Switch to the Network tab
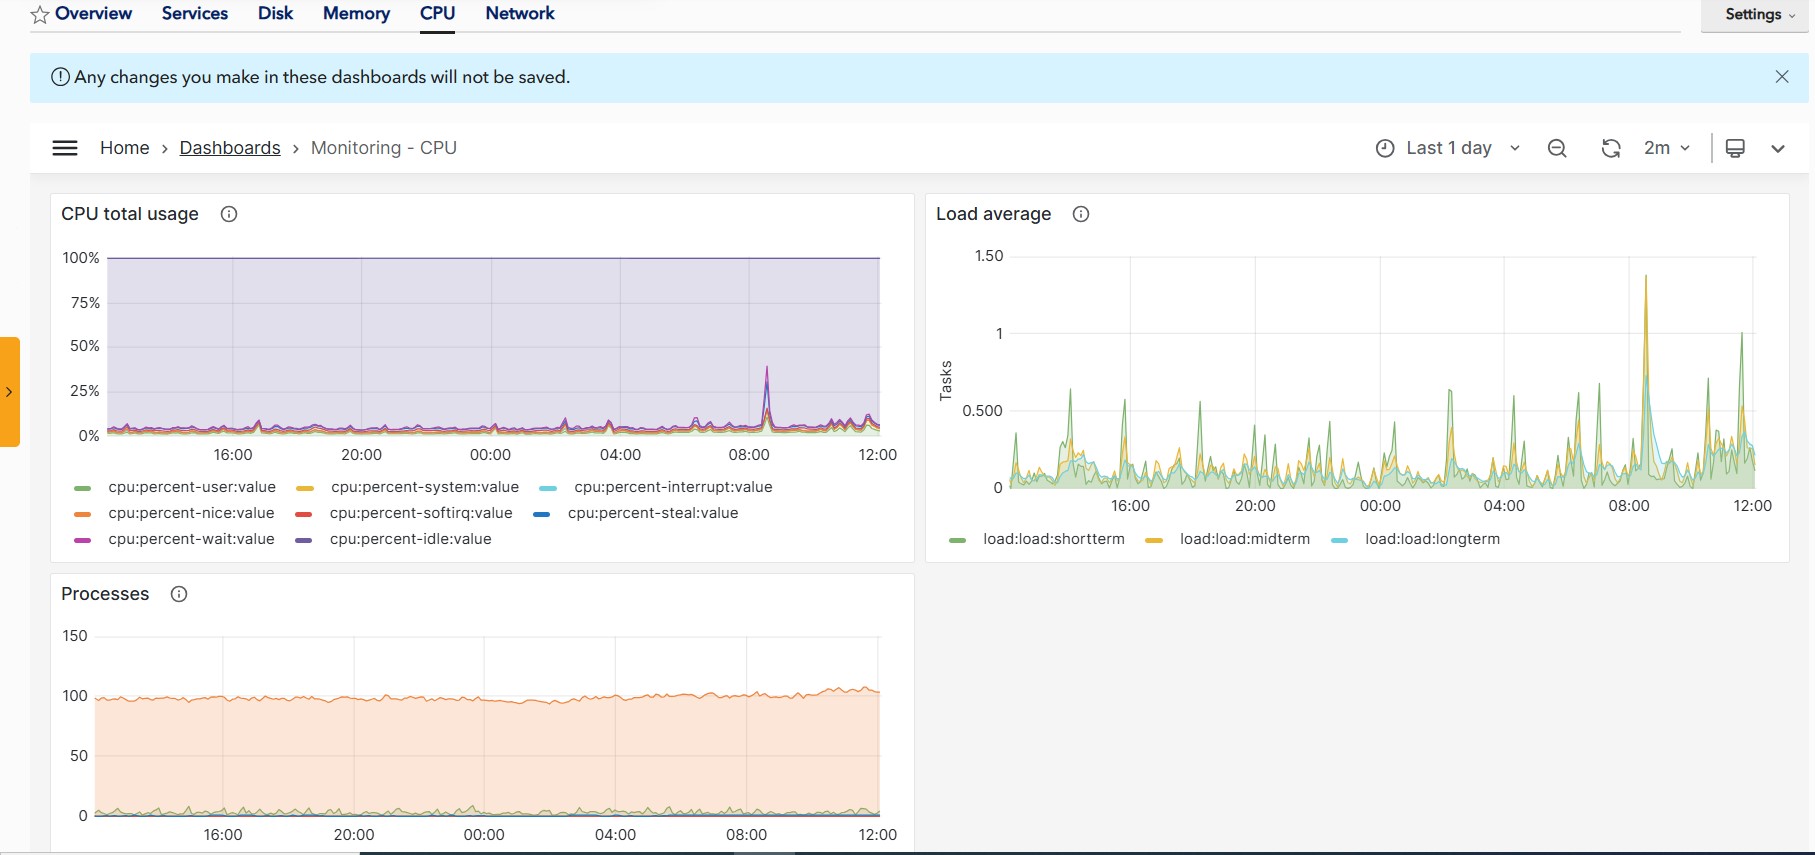 click(520, 14)
